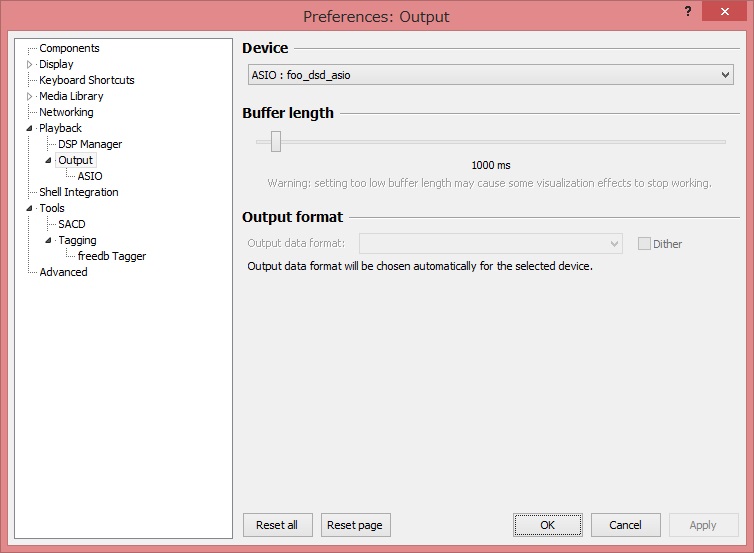754x553 pixels.
Task: Enable the Dither checkbox
Action: (x=644, y=243)
